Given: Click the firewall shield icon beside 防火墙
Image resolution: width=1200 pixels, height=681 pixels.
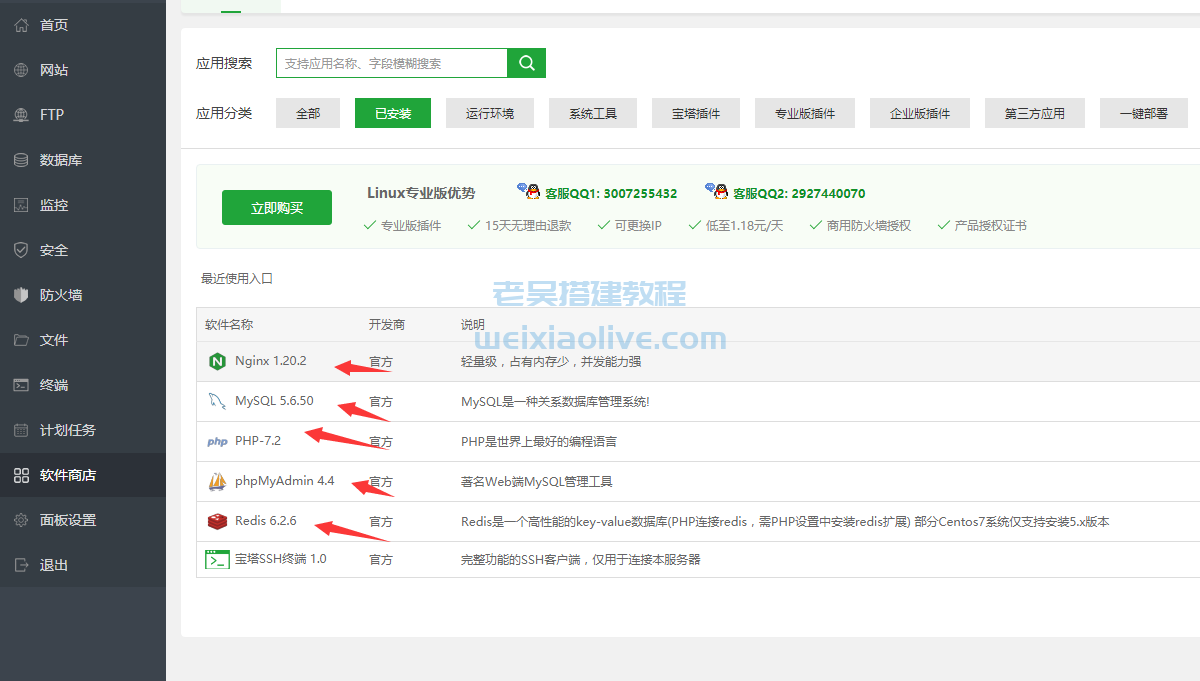Looking at the screenshot, I should click(21, 295).
